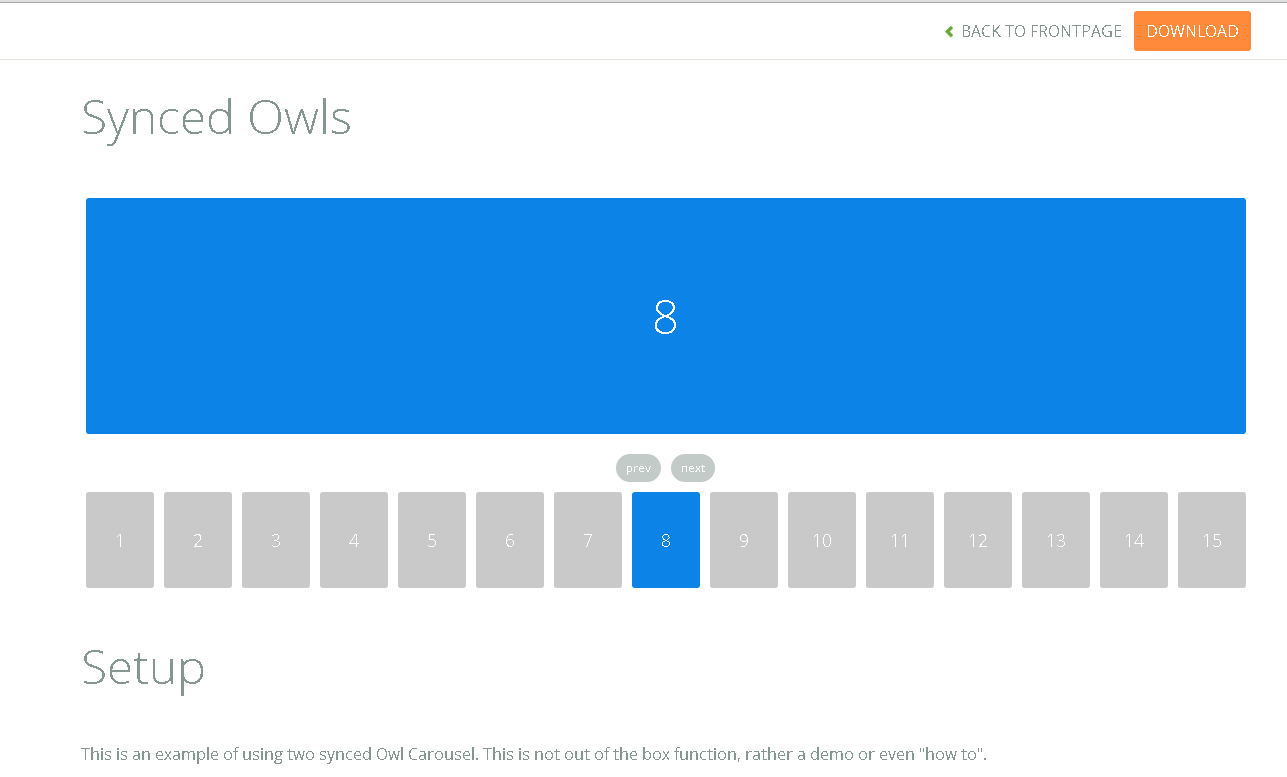Click the next carousel button

pyautogui.click(x=692, y=468)
